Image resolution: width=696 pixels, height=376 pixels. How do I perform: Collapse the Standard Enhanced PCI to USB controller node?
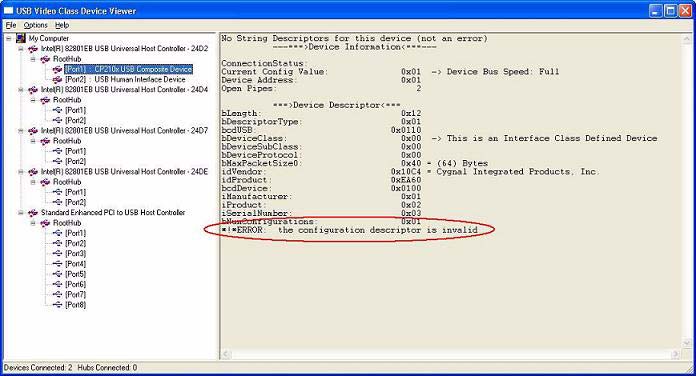tap(21, 213)
